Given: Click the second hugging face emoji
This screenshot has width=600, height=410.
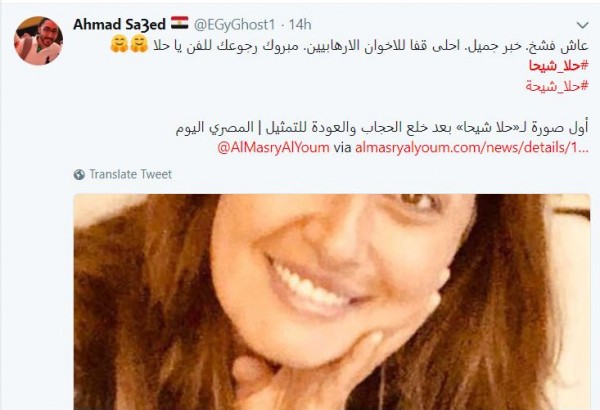Looking at the screenshot, I should click(x=139, y=44).
